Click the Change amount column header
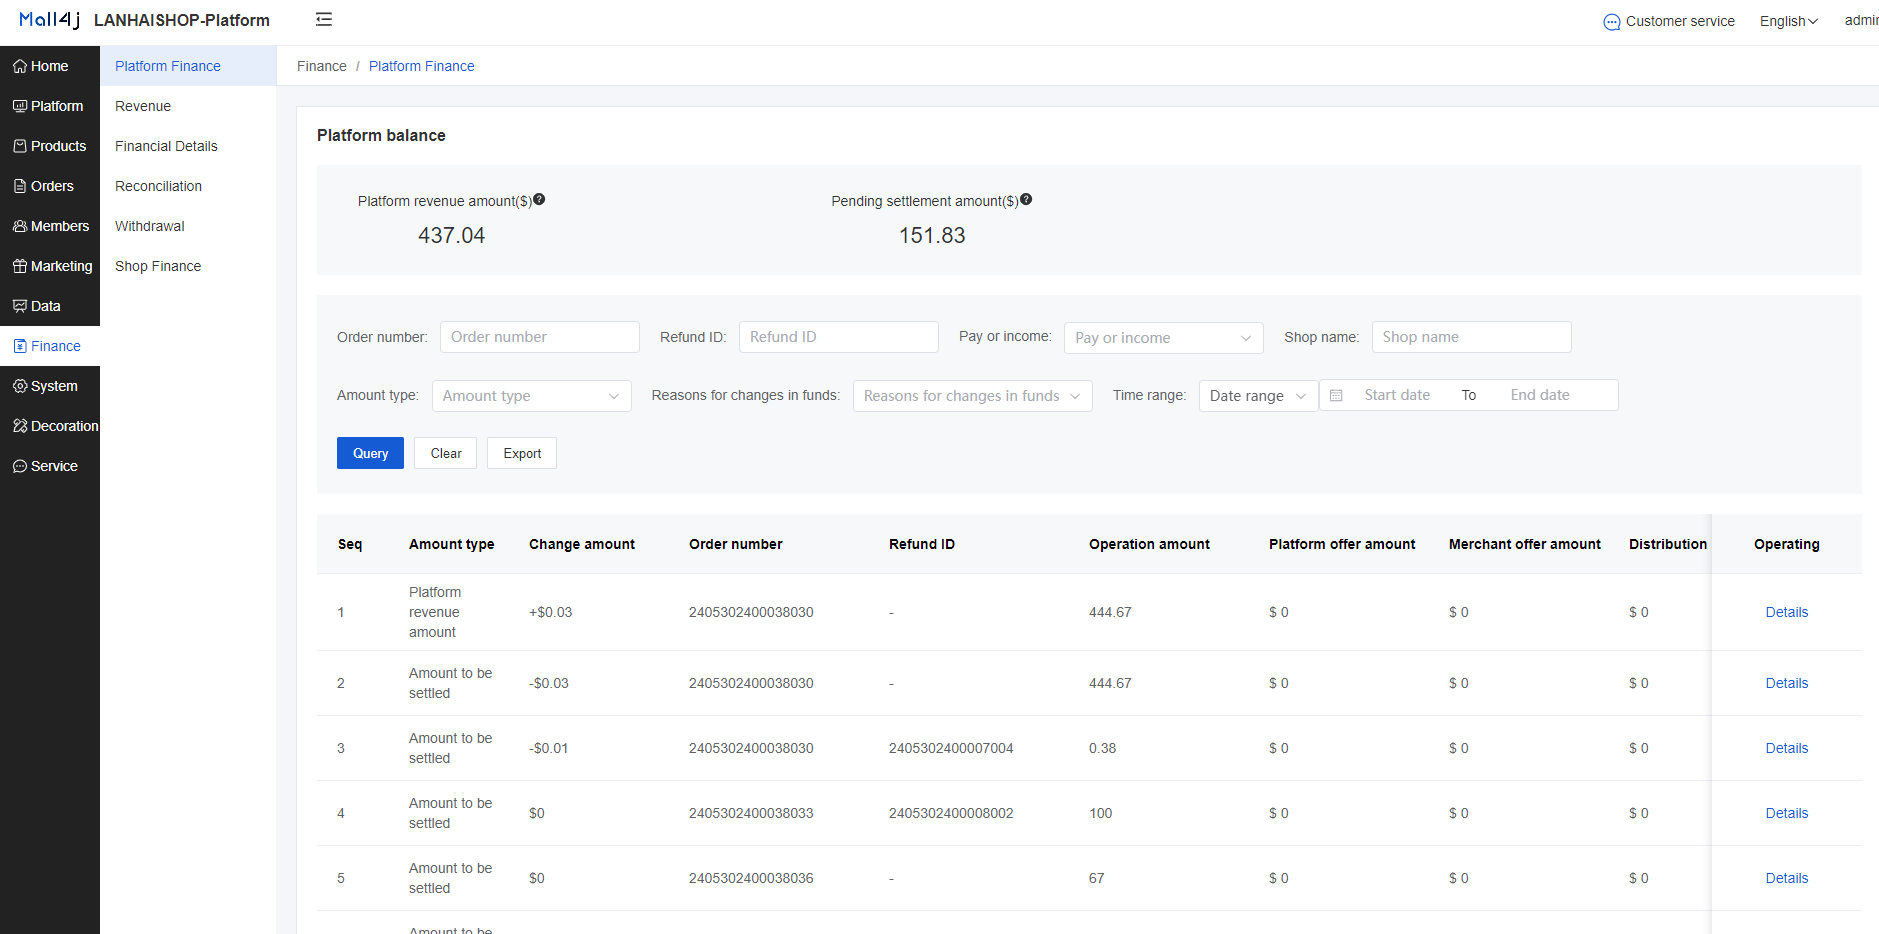 (x=582, y=544)
